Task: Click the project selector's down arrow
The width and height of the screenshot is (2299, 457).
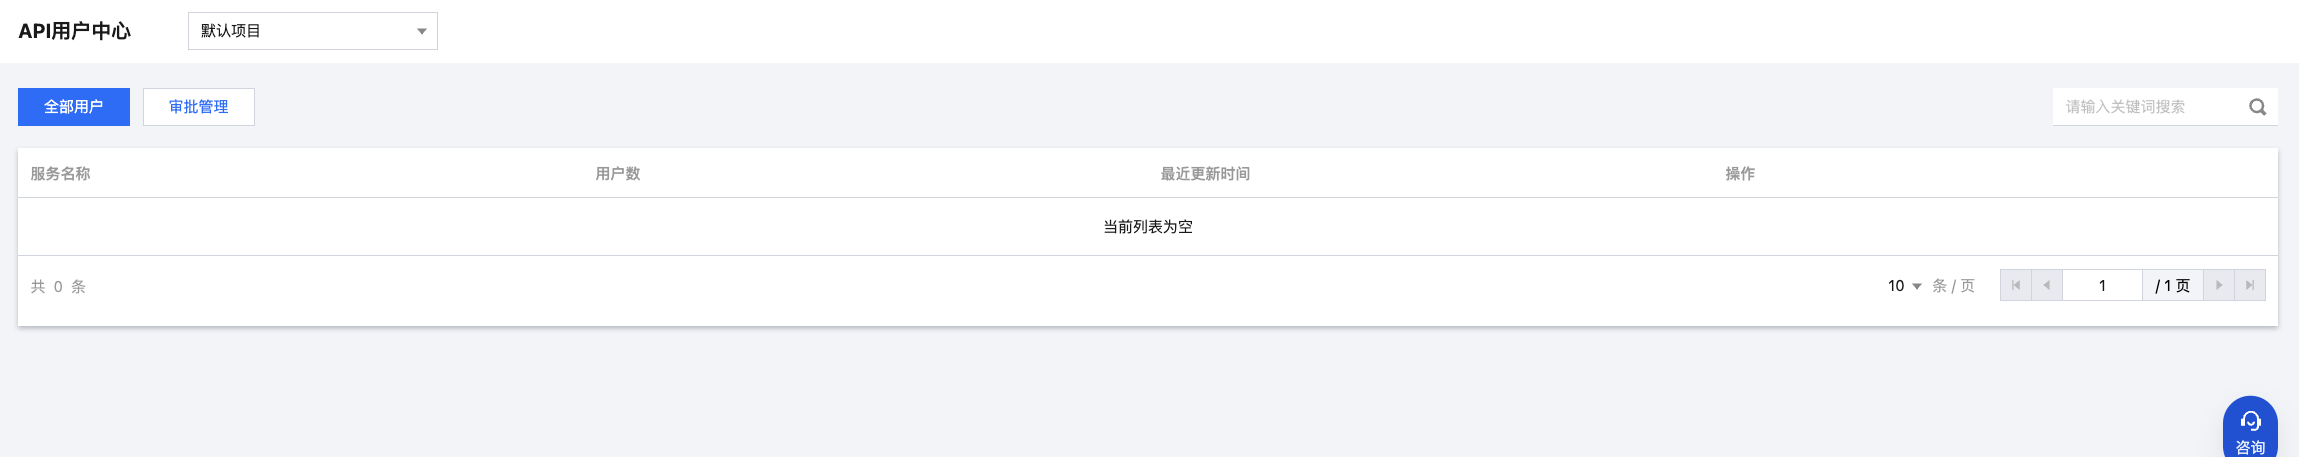Action: (x=422, y=31)
